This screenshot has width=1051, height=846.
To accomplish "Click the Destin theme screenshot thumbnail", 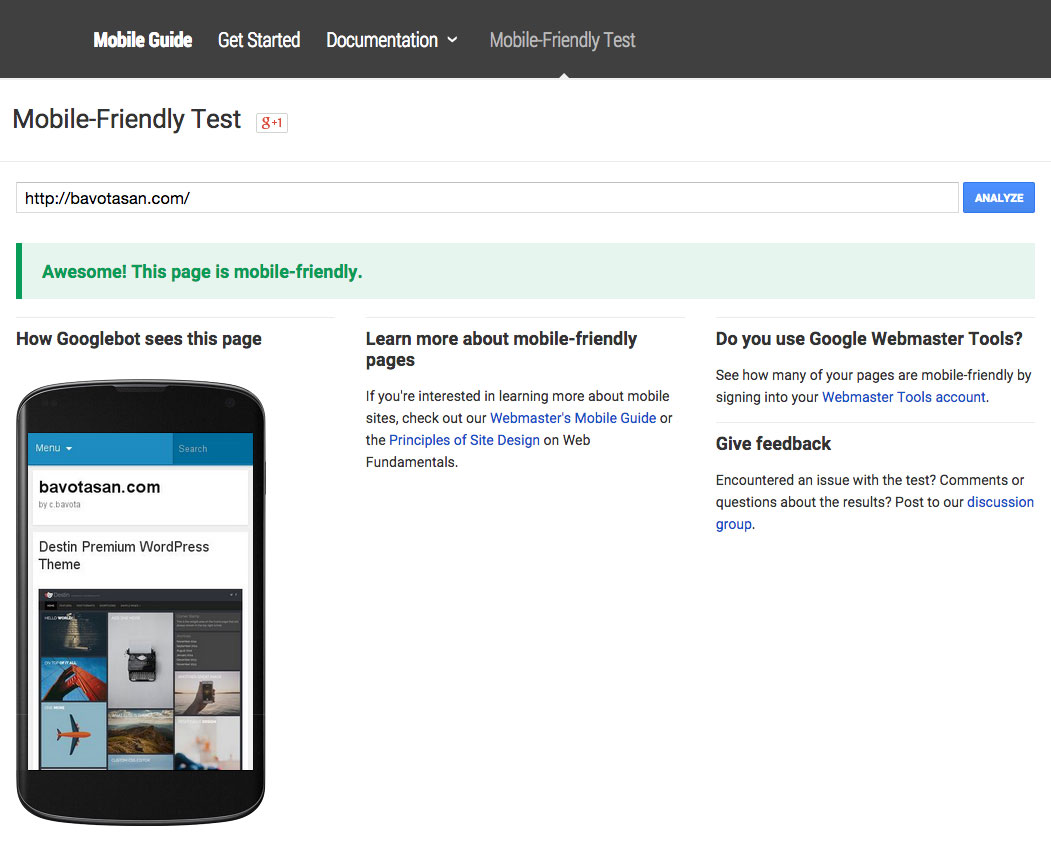I will (x=140, y=679).
